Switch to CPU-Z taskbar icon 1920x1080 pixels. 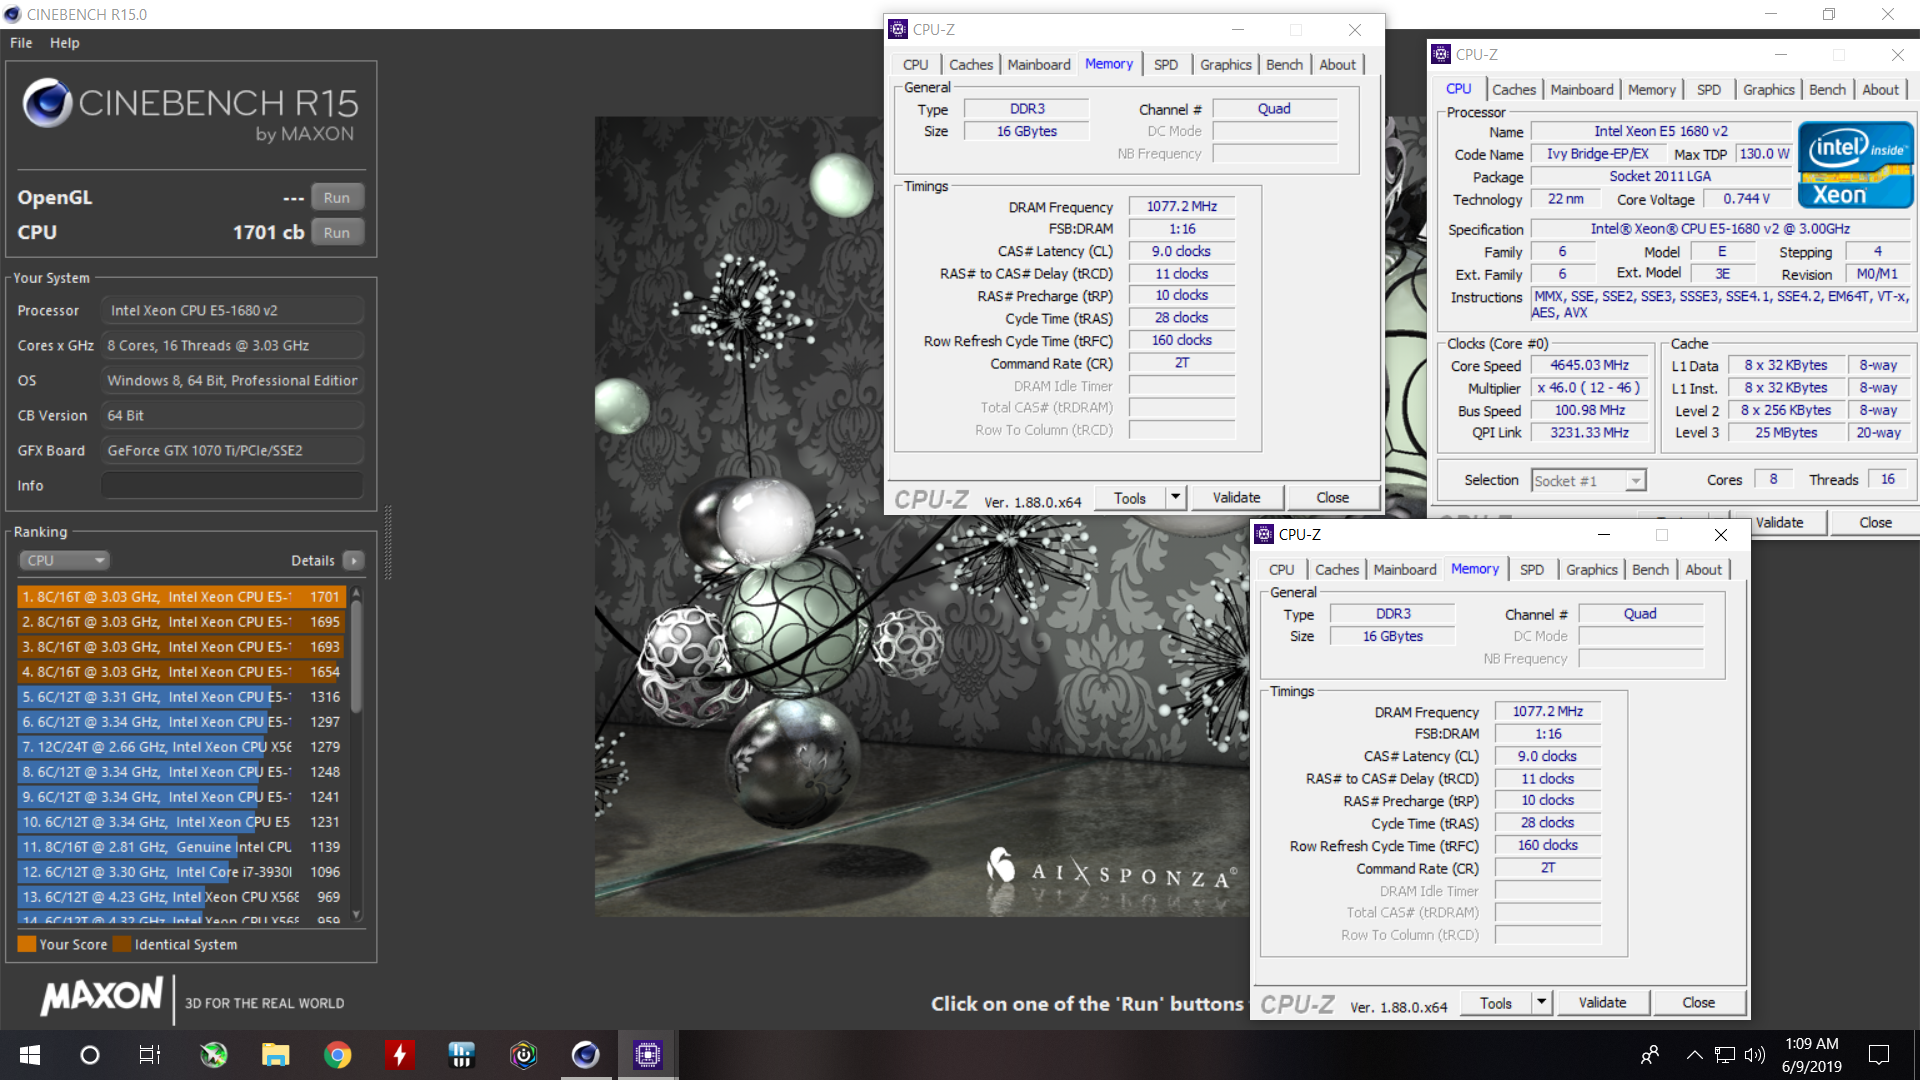pos(648,1055)
